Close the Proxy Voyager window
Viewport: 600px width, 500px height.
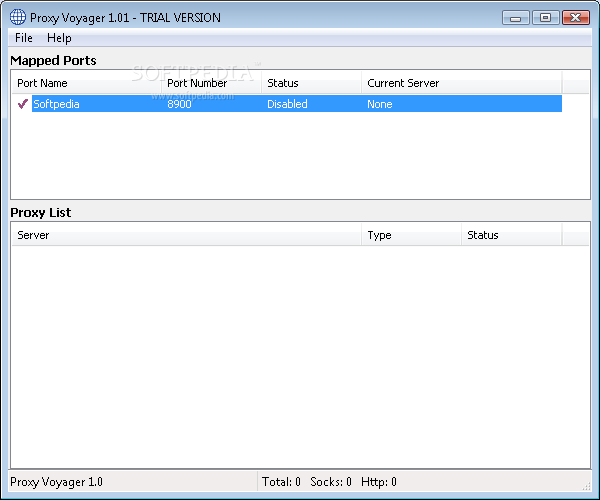[576, 18]
